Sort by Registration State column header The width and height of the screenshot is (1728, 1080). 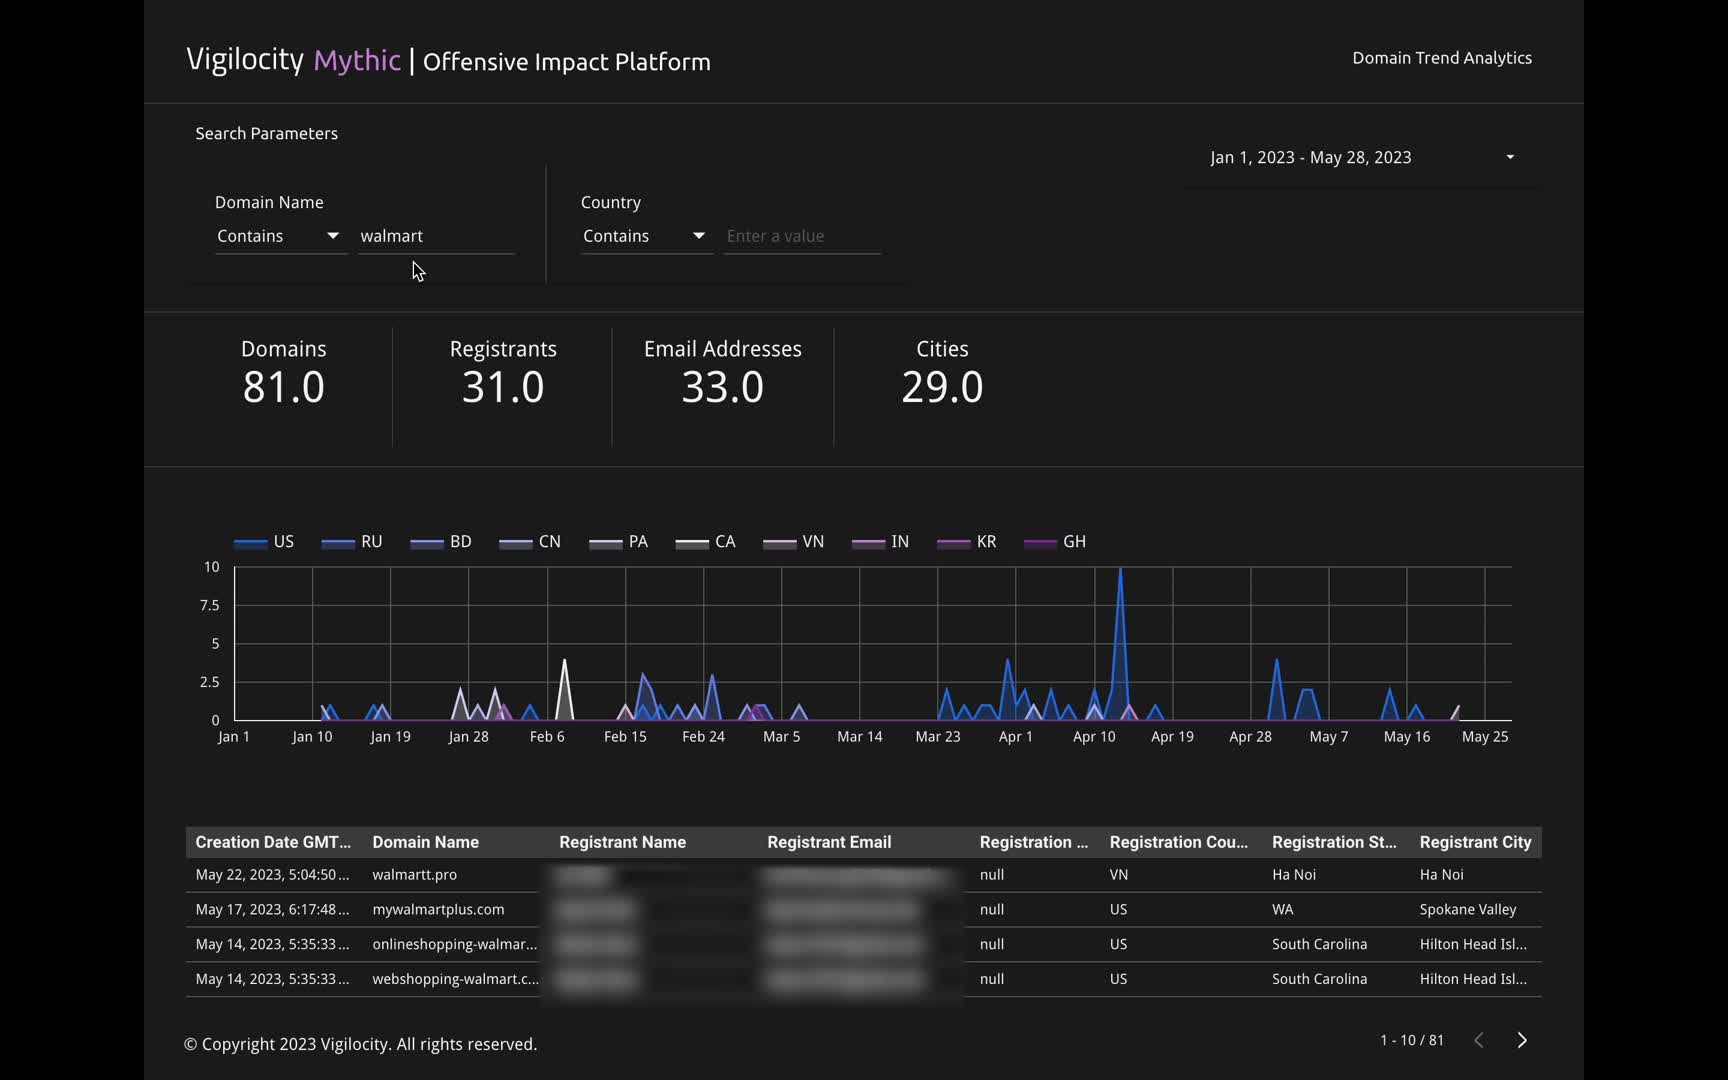(1334, 842)
